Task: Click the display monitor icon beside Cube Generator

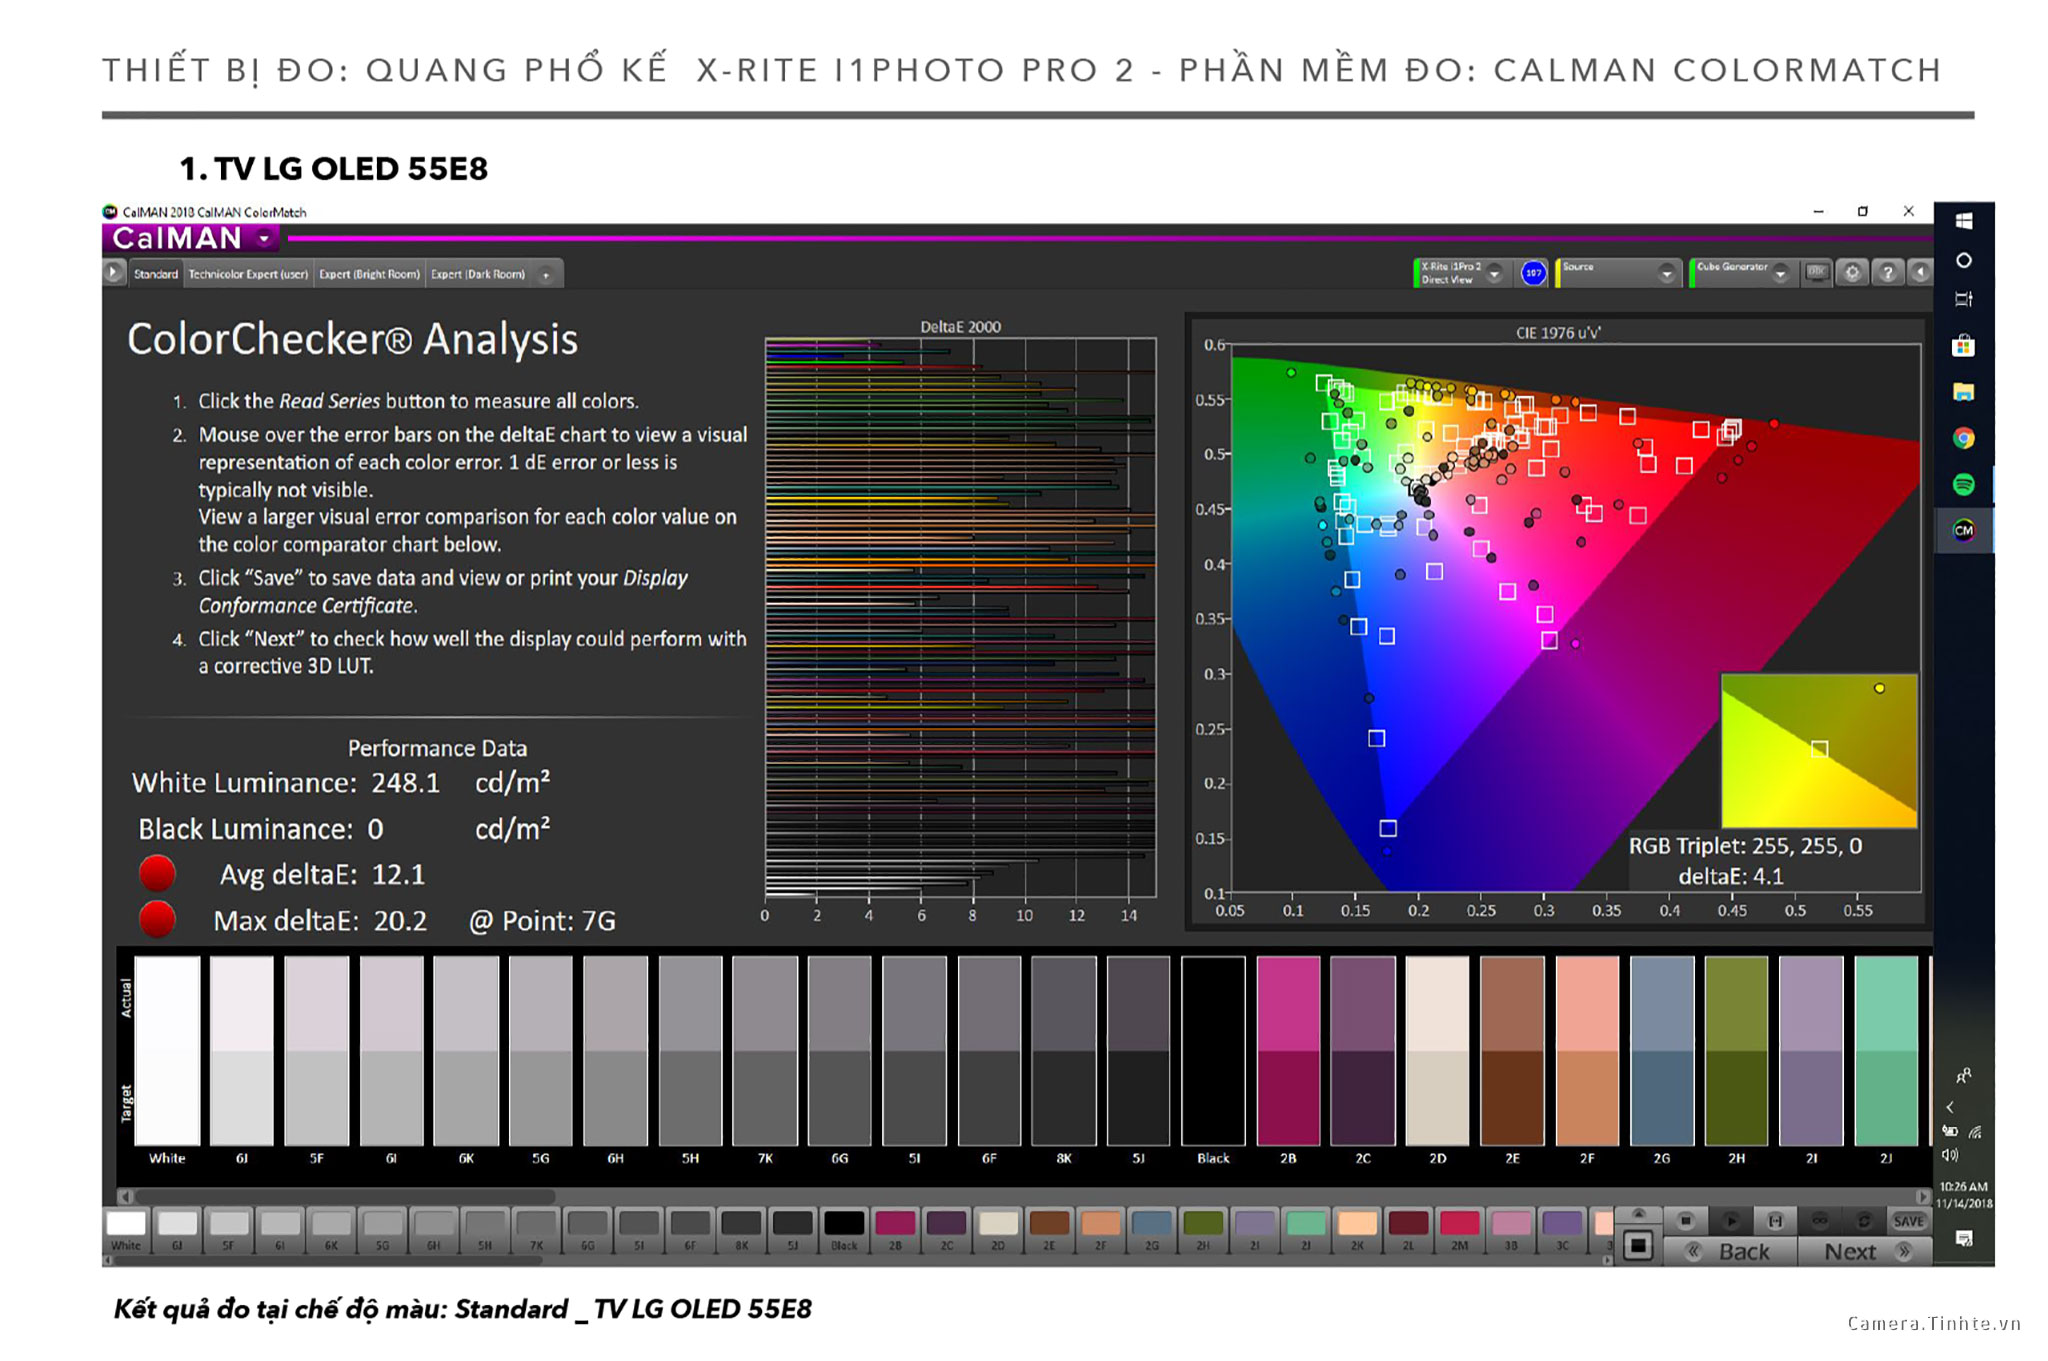Action: coord(1816,273)
